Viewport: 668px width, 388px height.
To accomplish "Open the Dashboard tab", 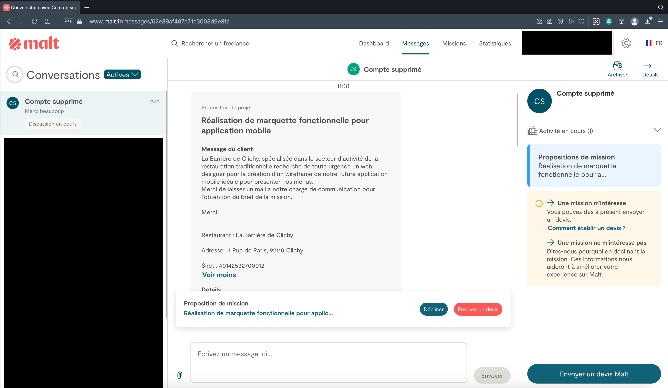I will point(374,43).
